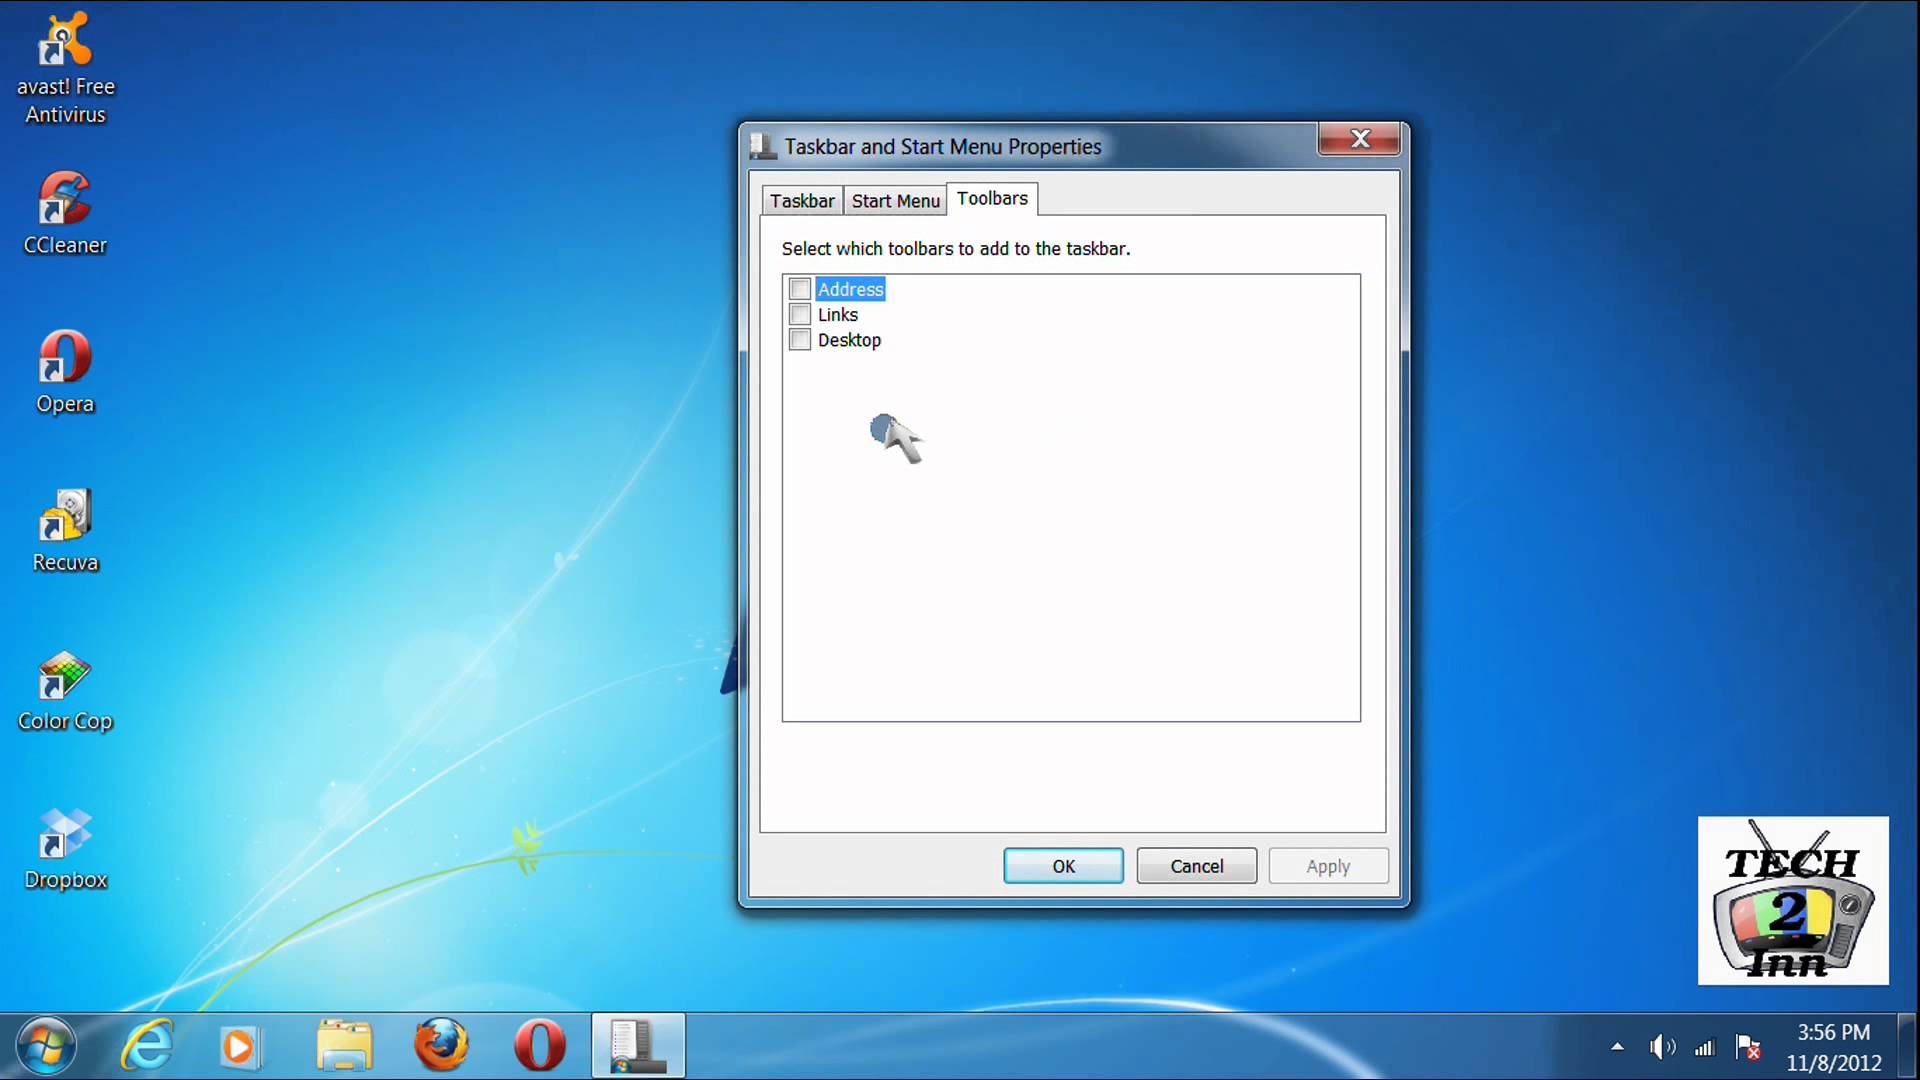This screenshot has width=1920, height=1080.
Task: Switch to the Taskbar tab
Action: [x=802, y=198]
